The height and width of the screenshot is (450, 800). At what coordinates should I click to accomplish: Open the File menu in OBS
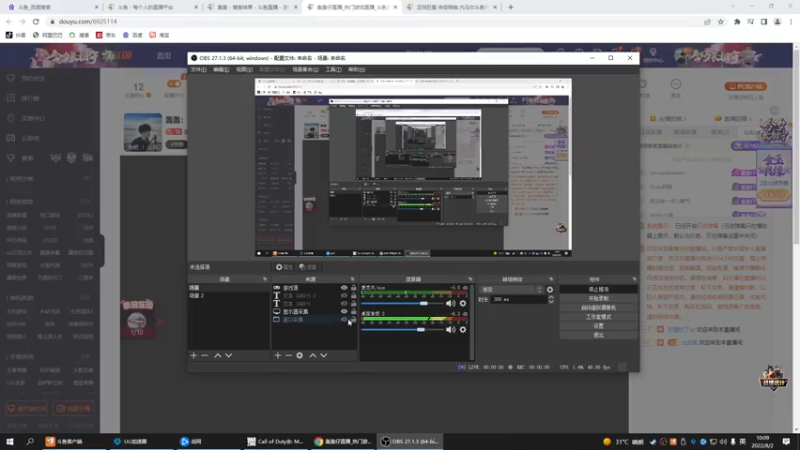198,69
